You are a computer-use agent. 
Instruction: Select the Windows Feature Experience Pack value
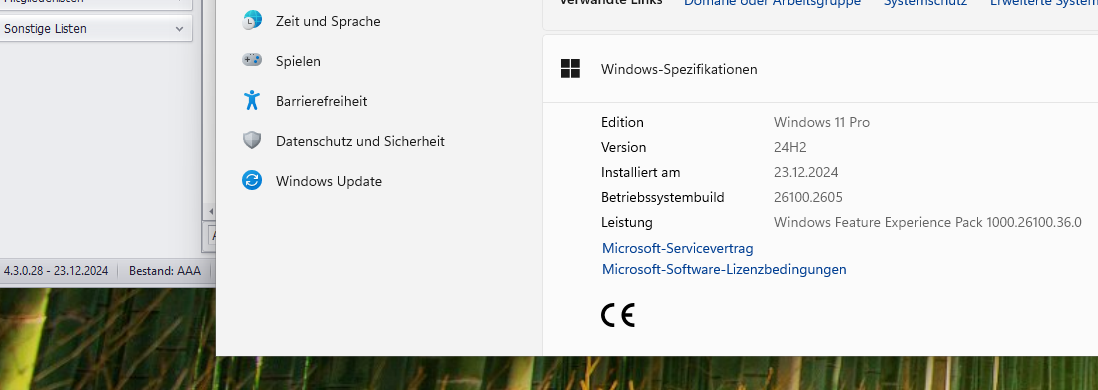coord(927,223)
